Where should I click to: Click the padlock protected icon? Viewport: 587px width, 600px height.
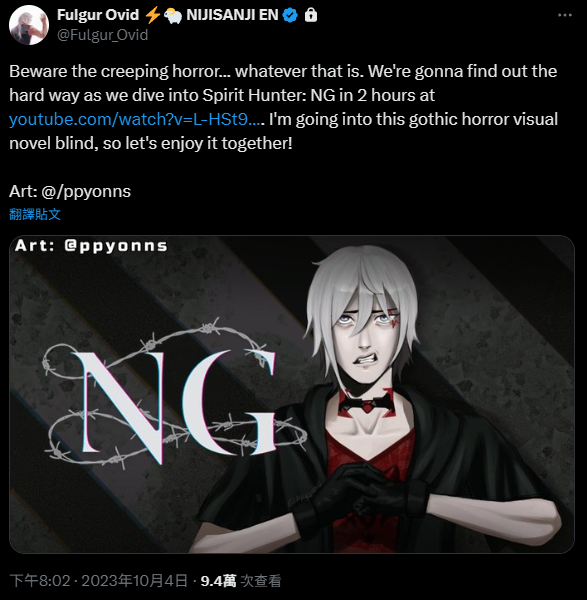pos(311,15)
